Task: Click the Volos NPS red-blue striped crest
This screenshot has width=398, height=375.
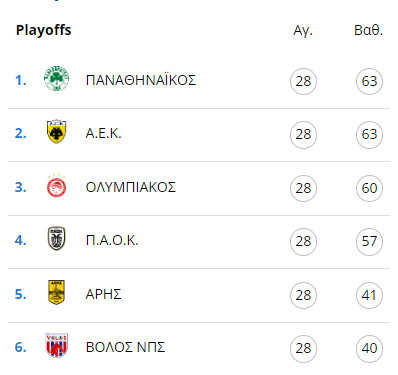Action: 57,345
